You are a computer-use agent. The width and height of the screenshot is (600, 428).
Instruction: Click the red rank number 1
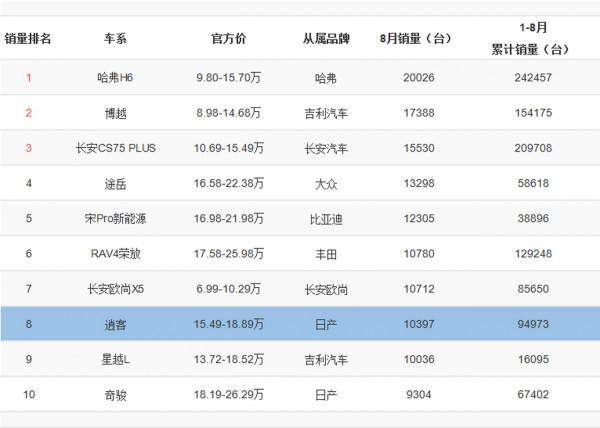tap(29, 77)
